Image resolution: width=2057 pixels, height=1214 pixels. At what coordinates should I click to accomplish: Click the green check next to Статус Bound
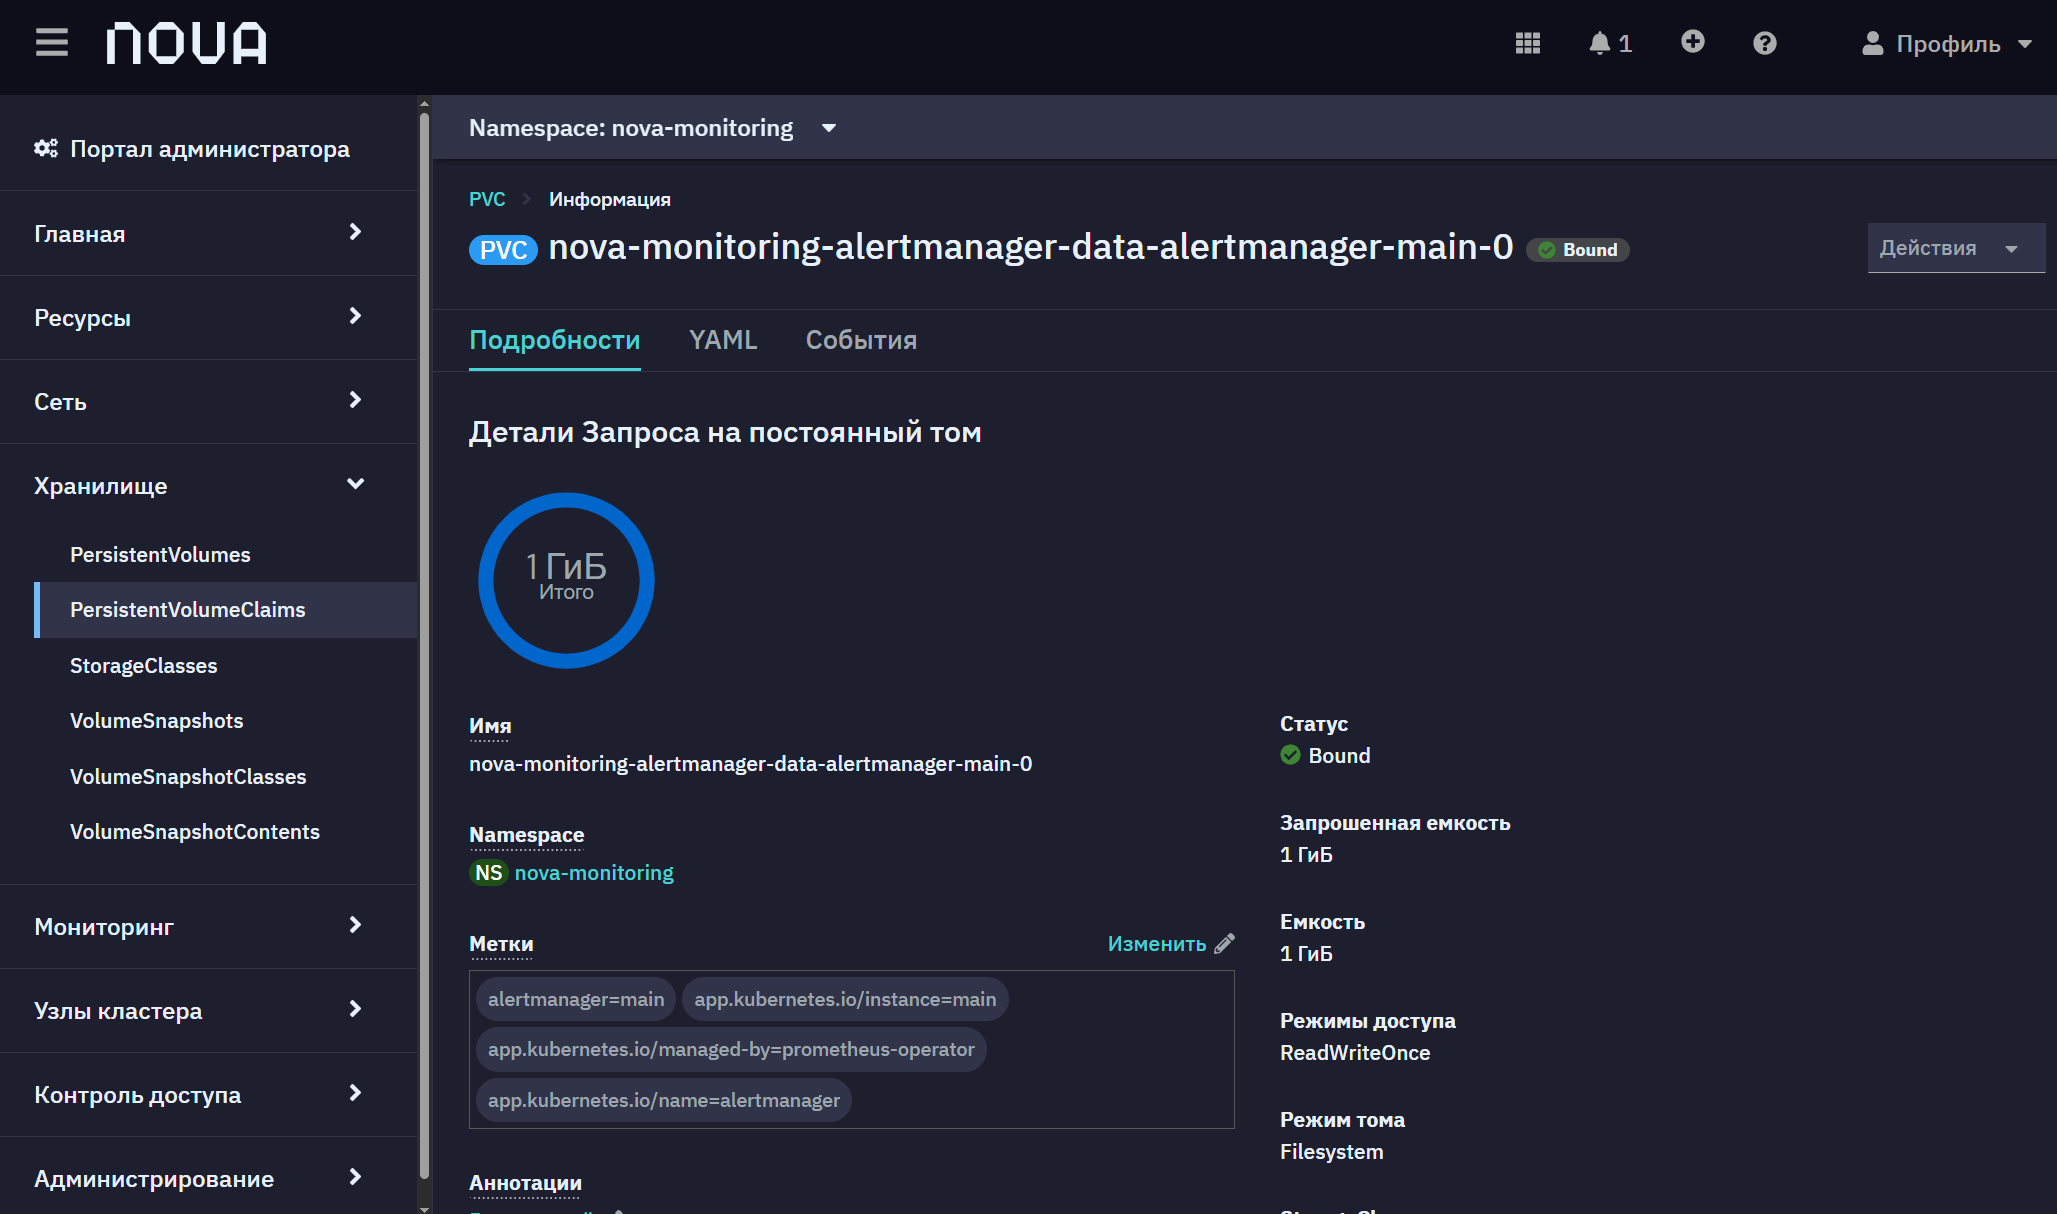[1290, 755]
